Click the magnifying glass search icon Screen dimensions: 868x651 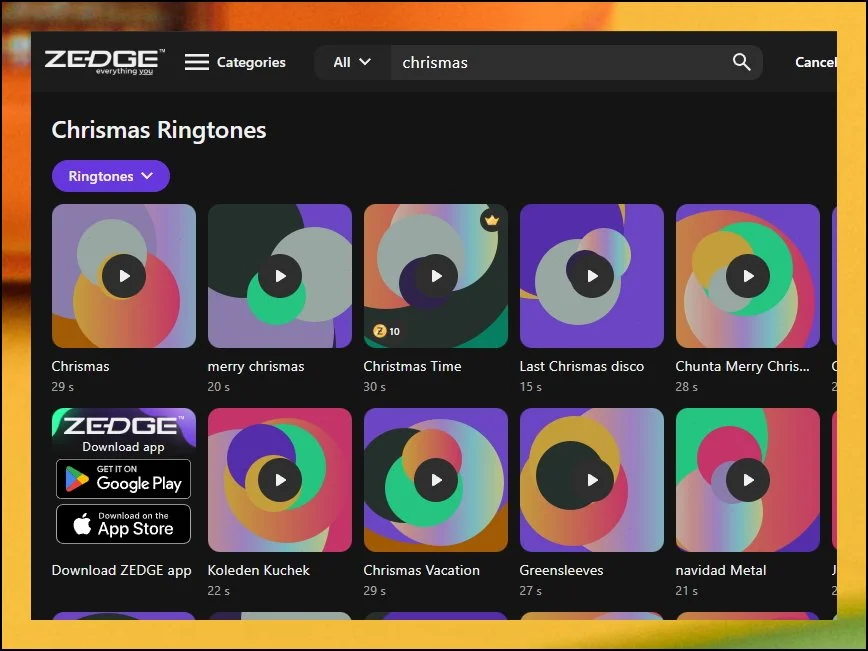pos(741,62)
